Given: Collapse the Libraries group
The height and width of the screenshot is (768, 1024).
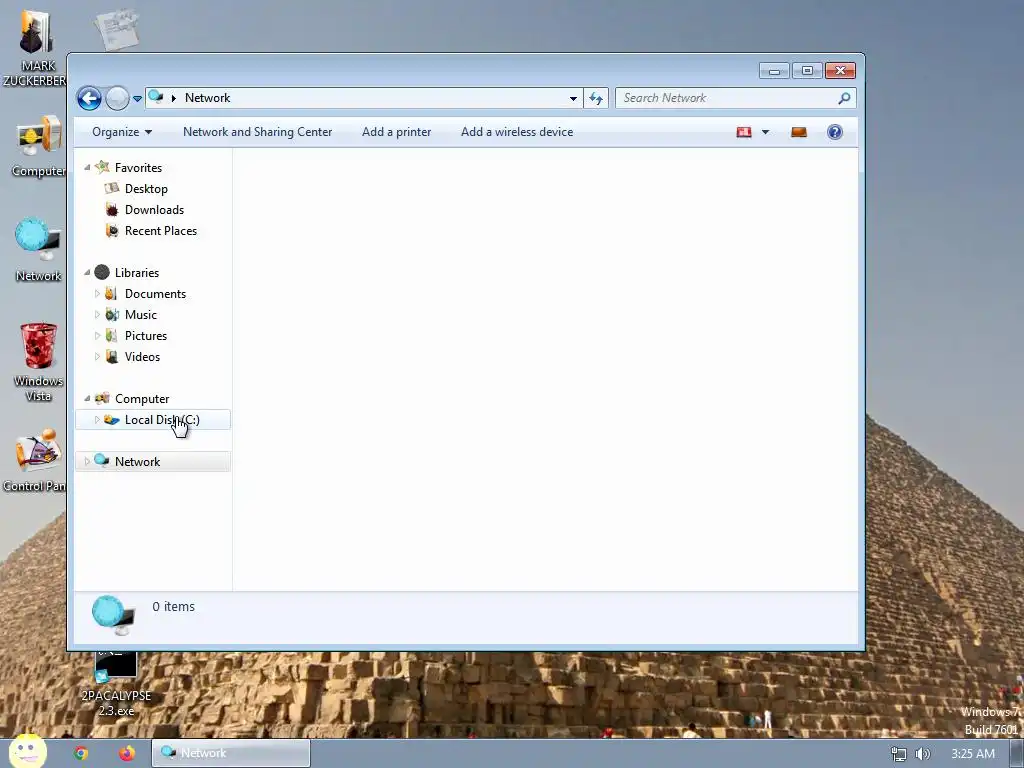Looking at the screenshot, I should tap(88, 272).
